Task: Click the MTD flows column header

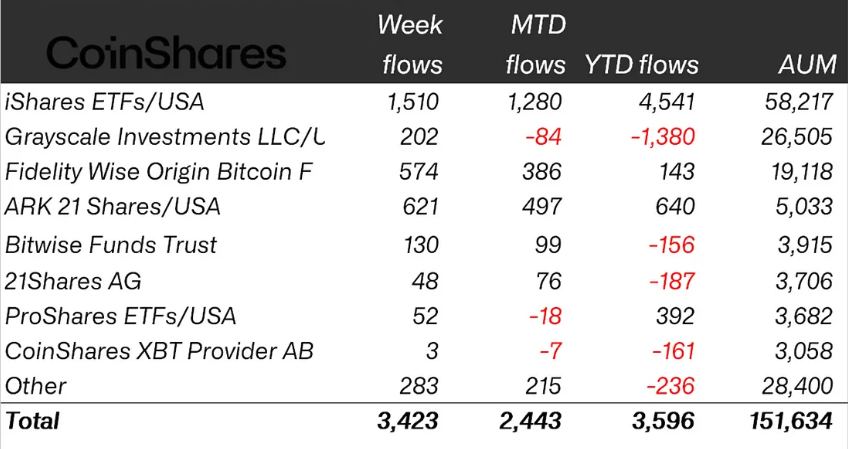Action: (x=535, y=46)
